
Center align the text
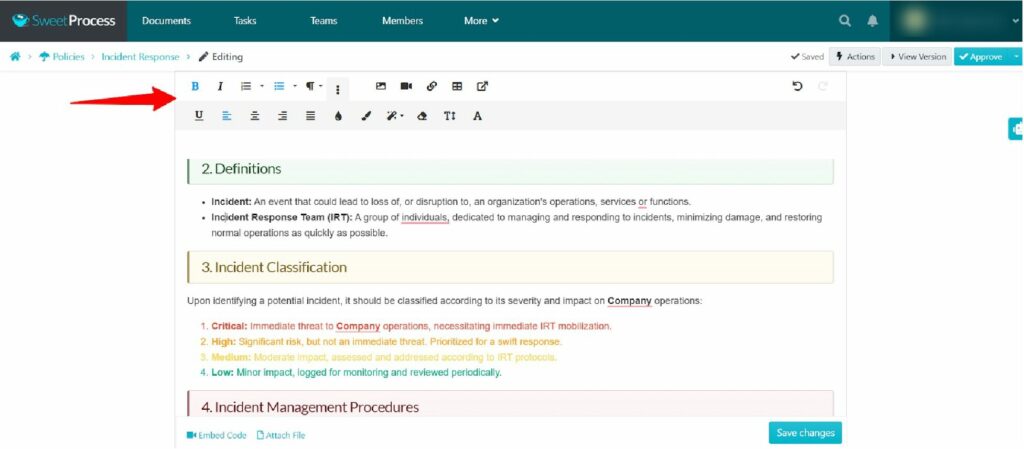[x=255, y=116]
